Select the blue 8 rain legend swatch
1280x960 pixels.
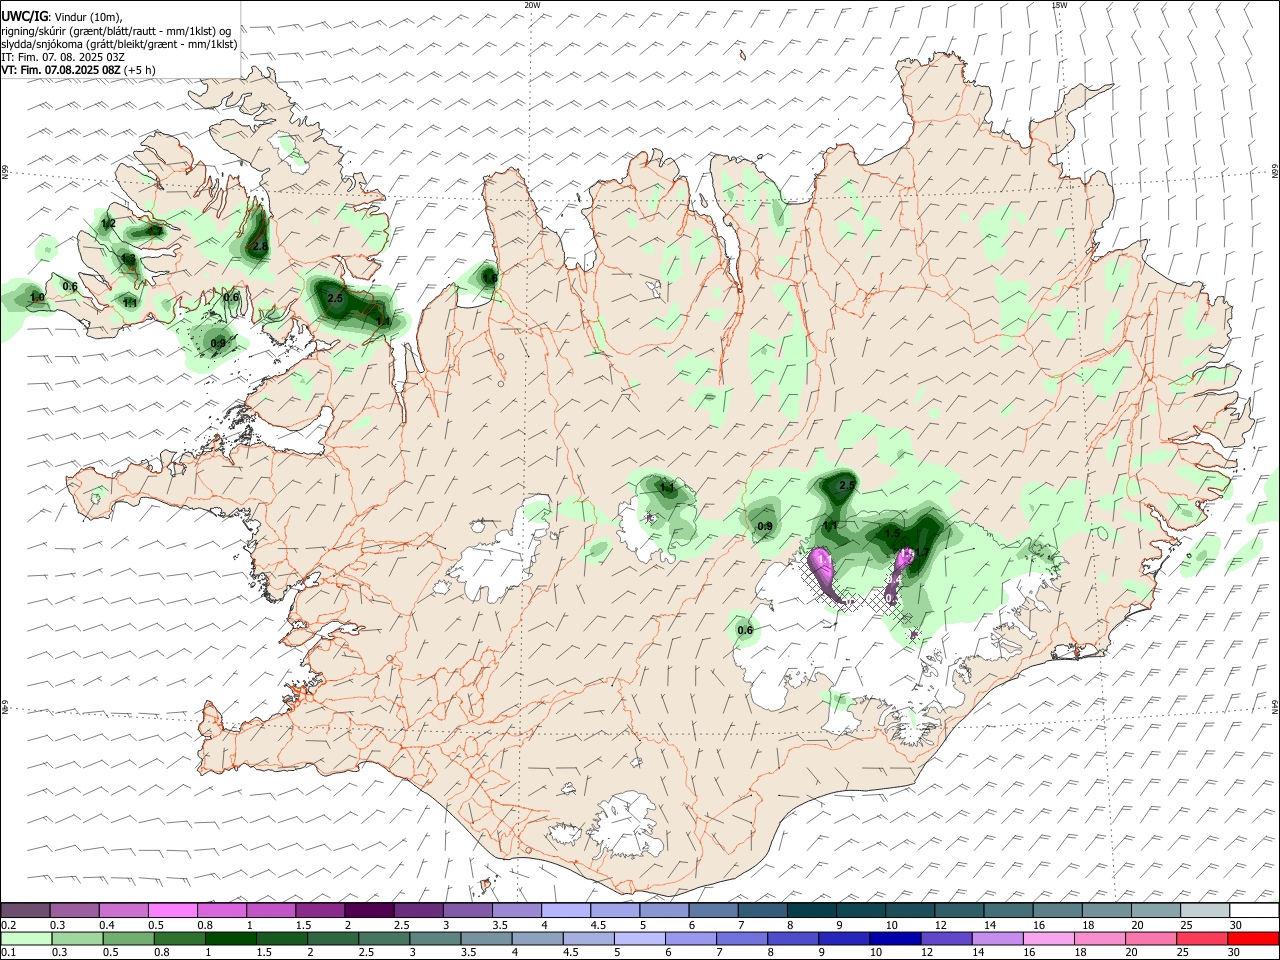point(793,939)
